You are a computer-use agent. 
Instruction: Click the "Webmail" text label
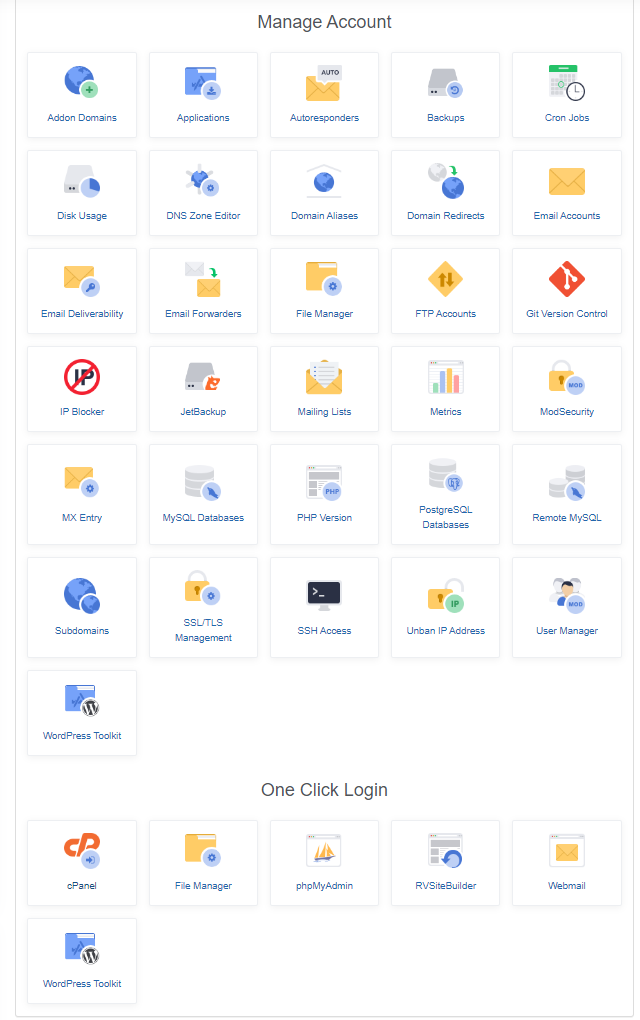coord(567,886)
